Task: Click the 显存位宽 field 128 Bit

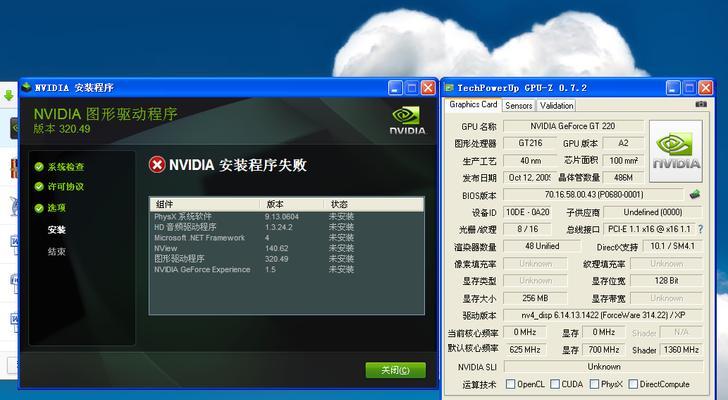Action: (666, 281)
